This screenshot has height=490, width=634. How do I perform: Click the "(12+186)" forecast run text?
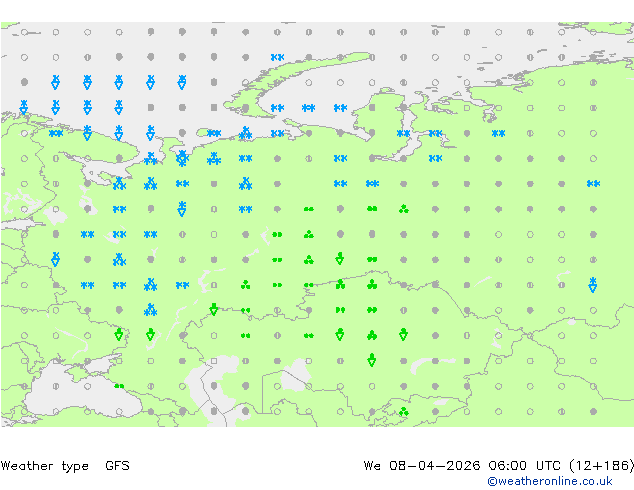pyautogui.click(x=601, y=466)
